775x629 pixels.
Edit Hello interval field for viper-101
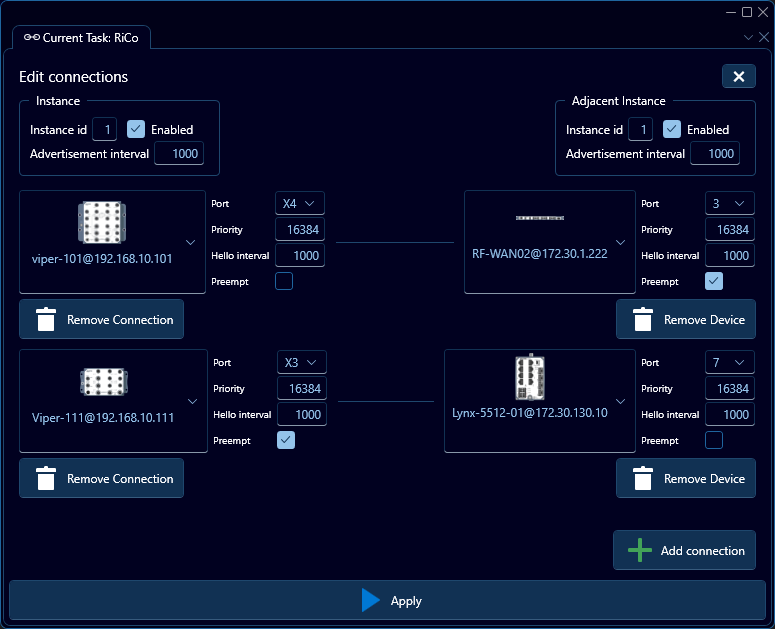[x=300, y=255]
